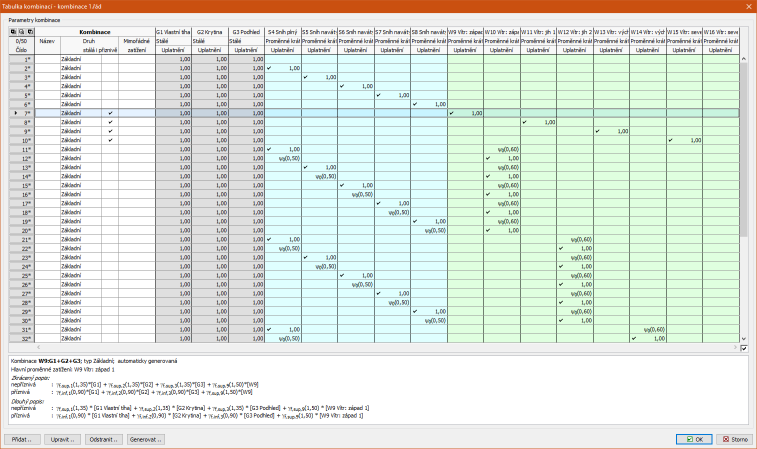Viewport: 757px width, 449px height.
Task: Click the G1 Vlastní tíha column header
Action: 173,32
